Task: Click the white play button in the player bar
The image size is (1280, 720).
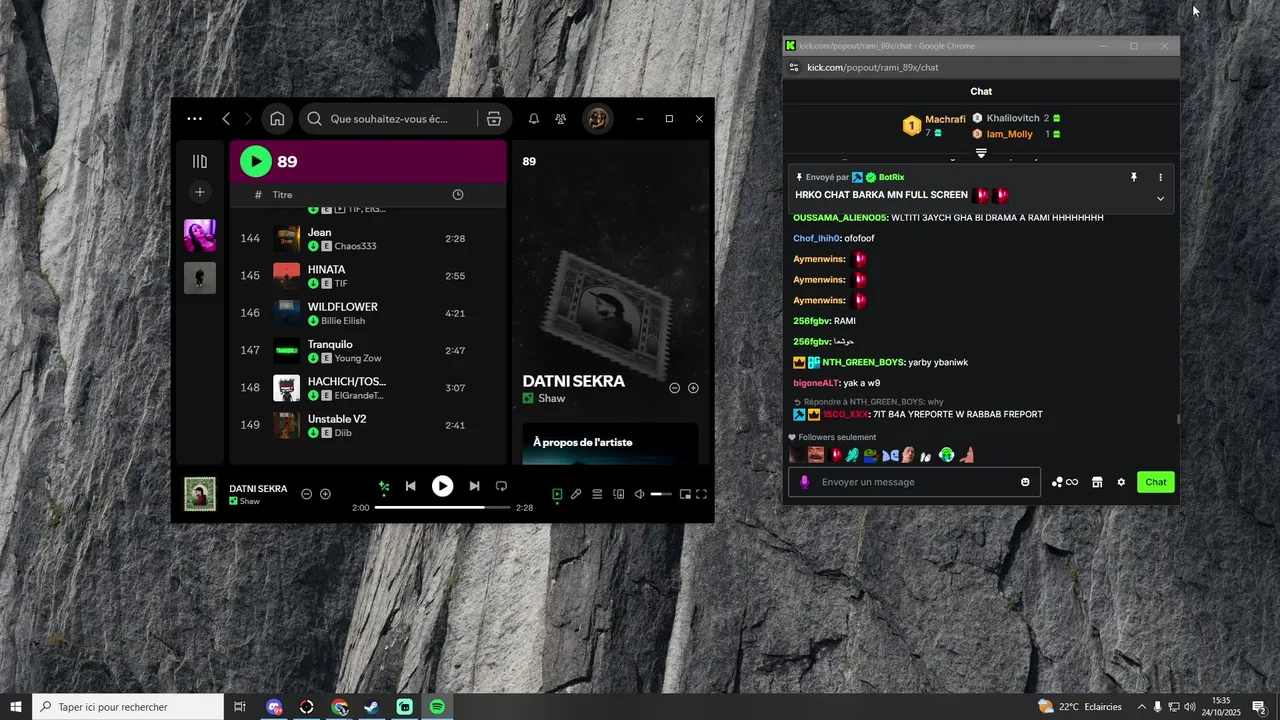Action: coord(442,486)
